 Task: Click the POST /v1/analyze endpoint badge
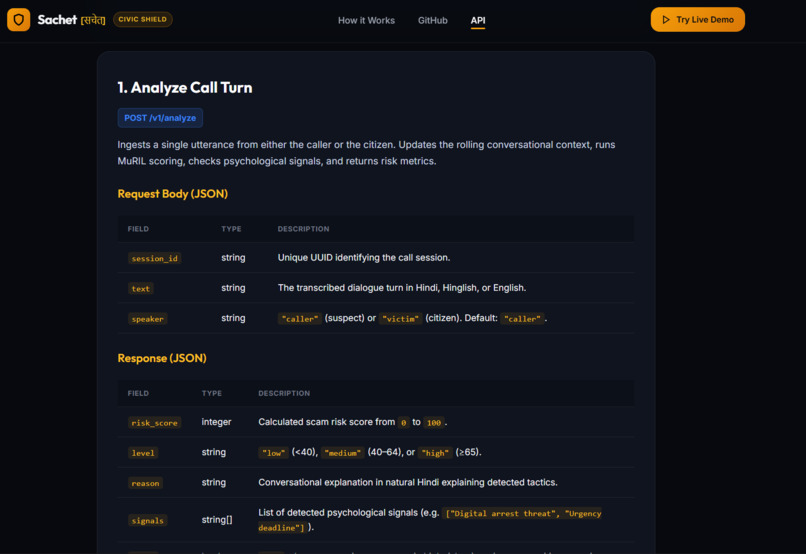pyautogui.click(x=160, y=118)
